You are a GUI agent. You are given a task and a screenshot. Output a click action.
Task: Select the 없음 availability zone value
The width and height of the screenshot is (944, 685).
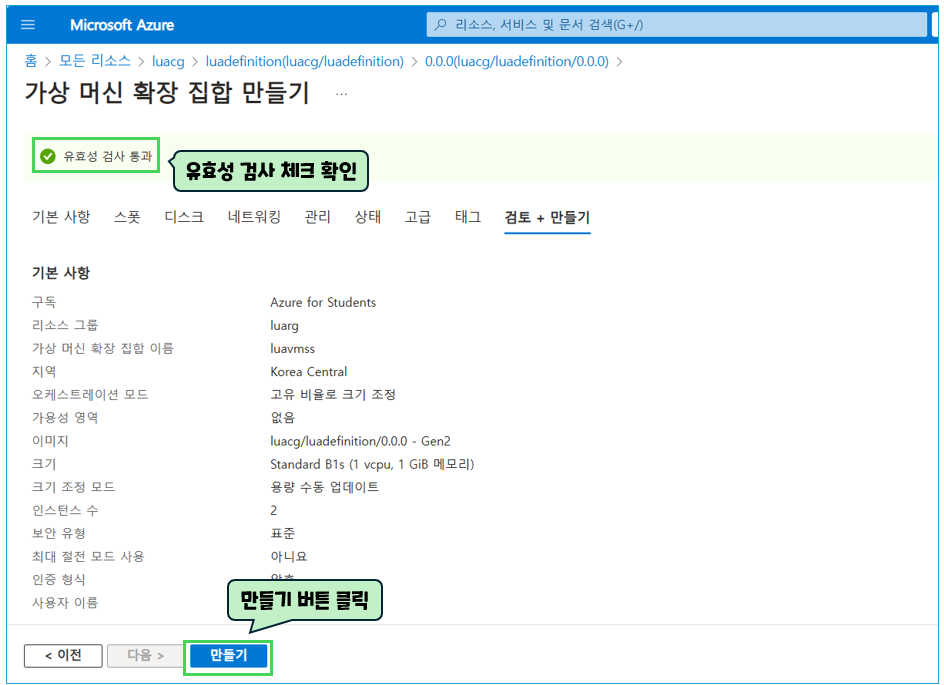tap(282, 418)
